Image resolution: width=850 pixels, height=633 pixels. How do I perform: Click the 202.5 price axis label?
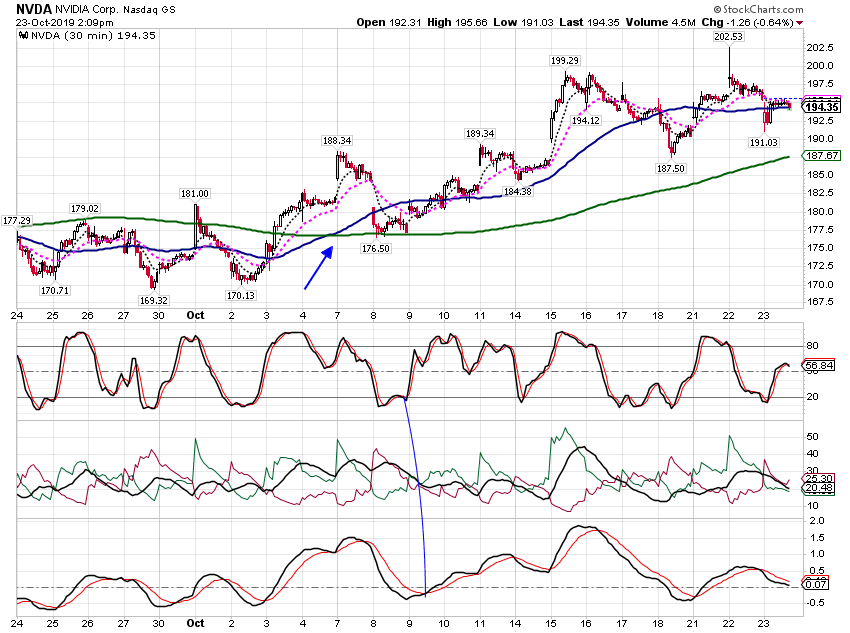point(820,48)
